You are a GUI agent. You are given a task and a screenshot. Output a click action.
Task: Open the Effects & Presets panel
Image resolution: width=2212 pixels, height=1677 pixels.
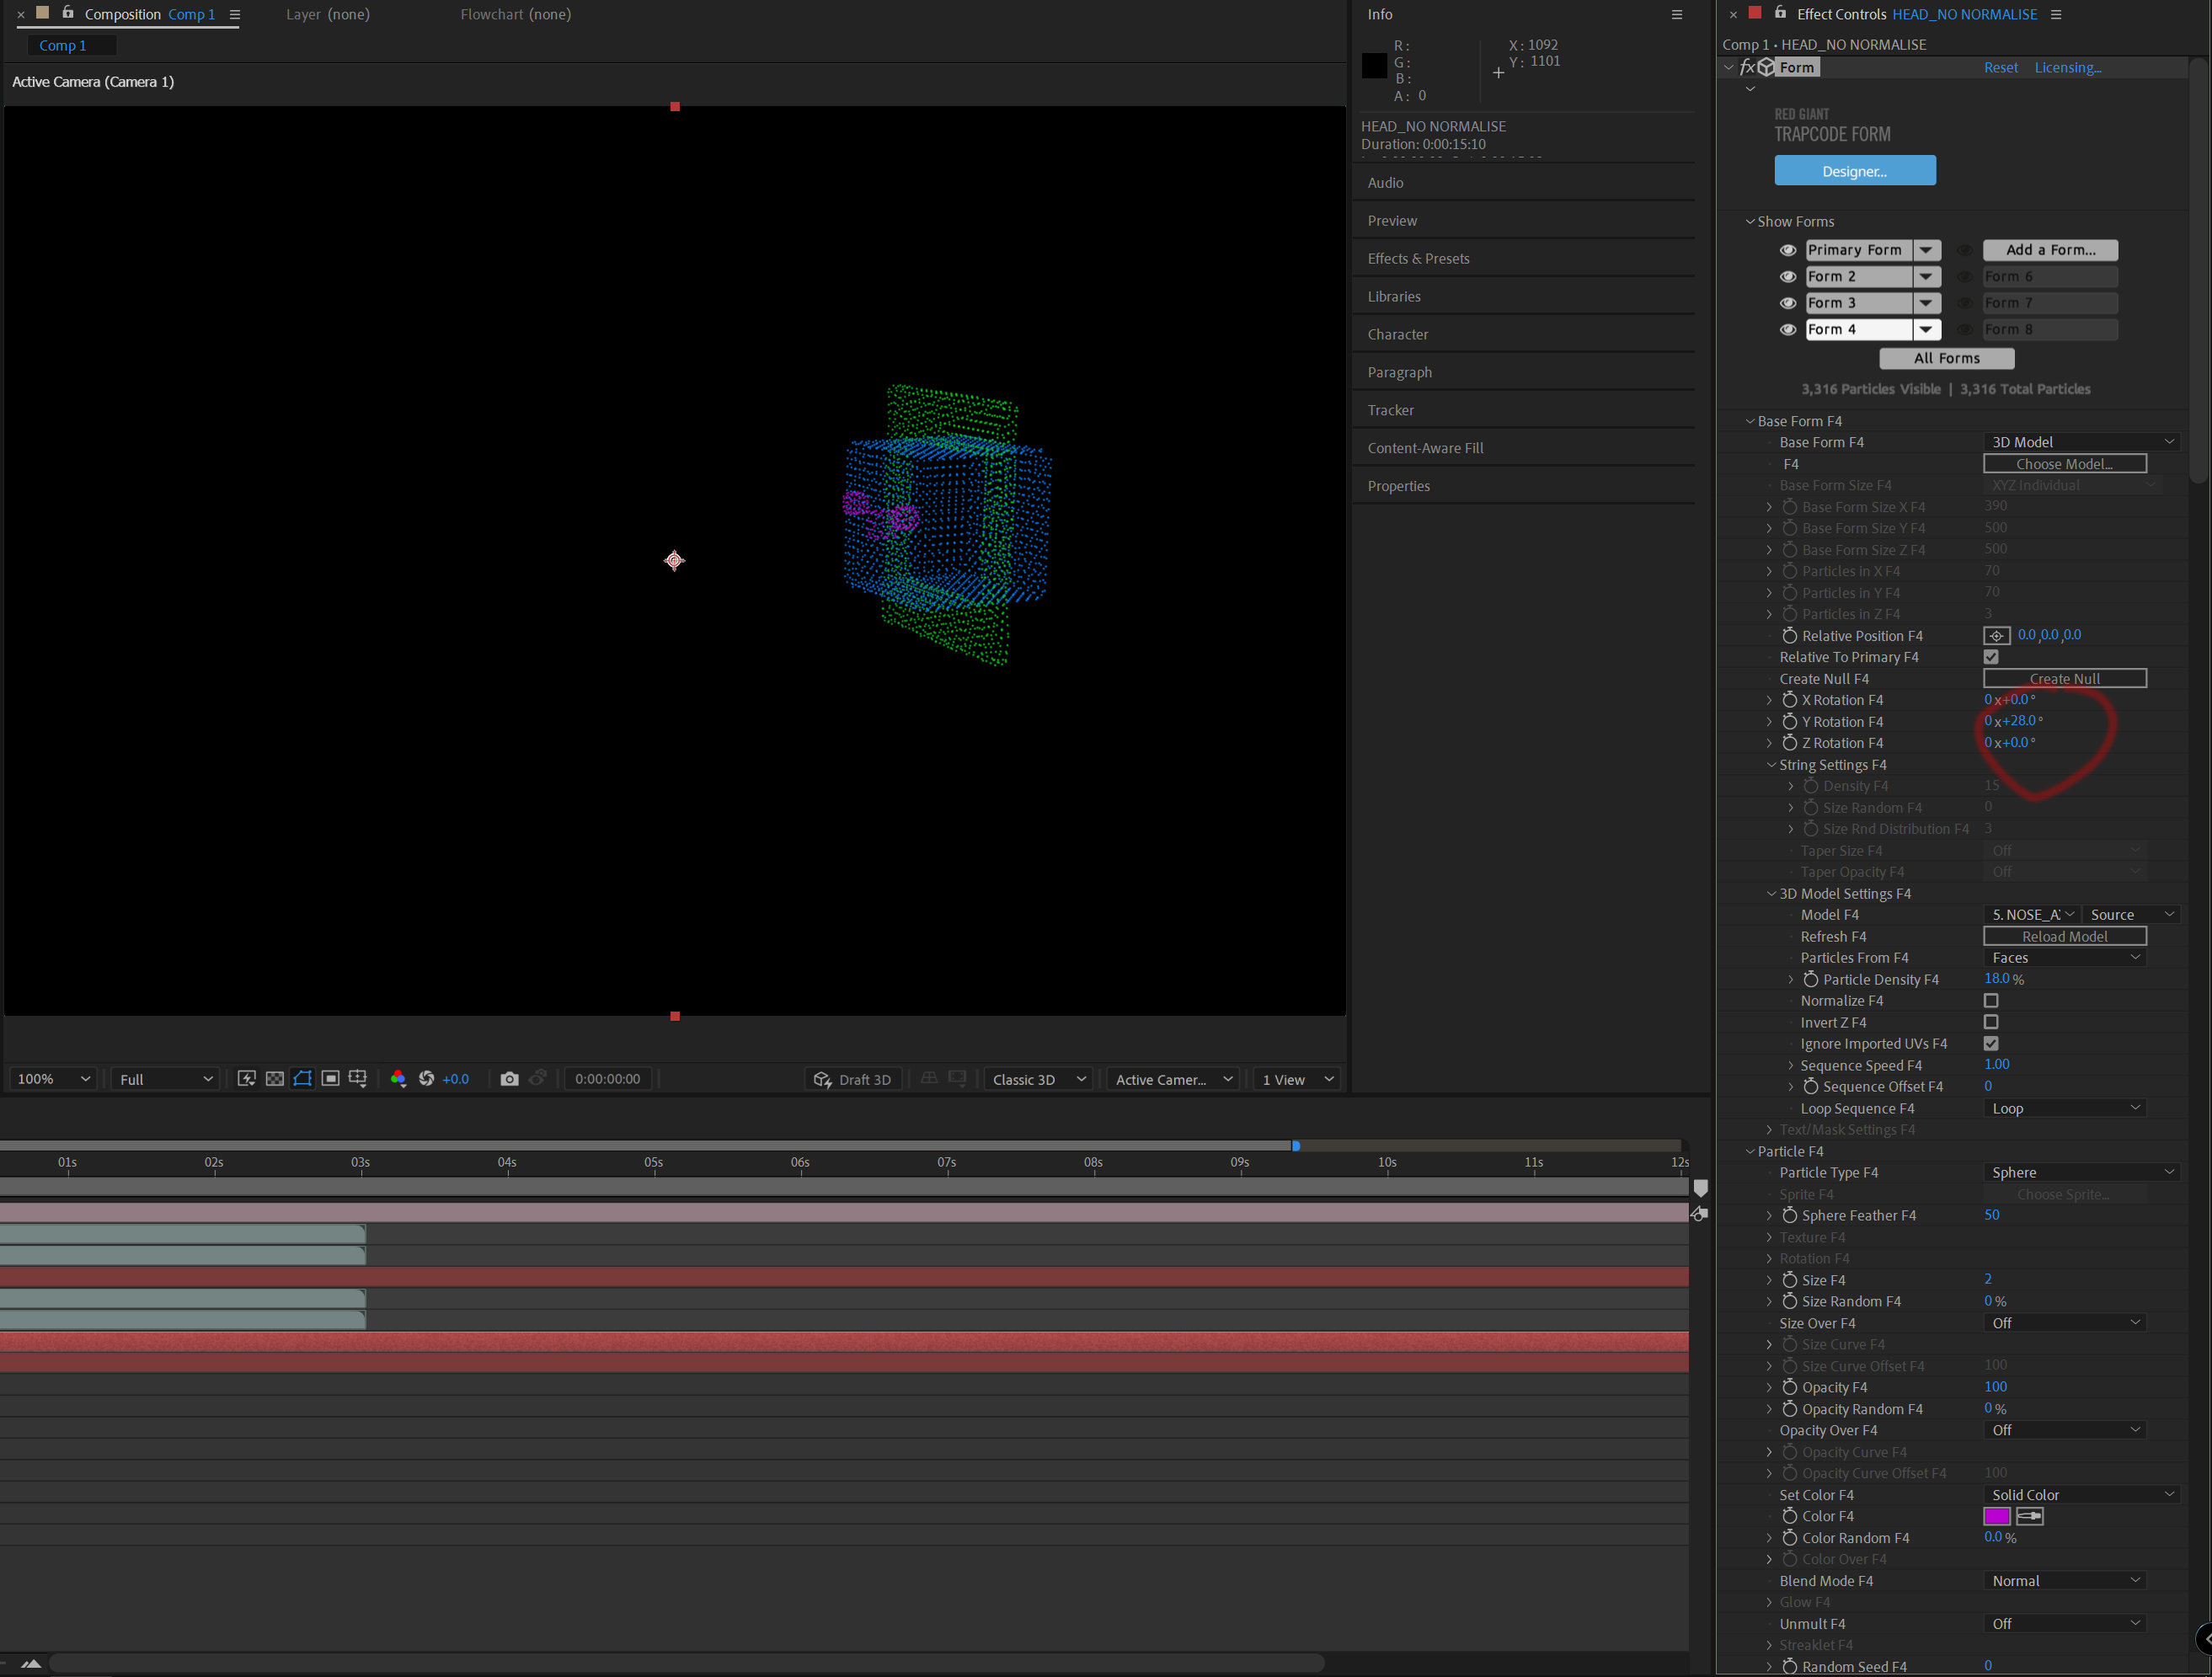tap(1418, 258)
